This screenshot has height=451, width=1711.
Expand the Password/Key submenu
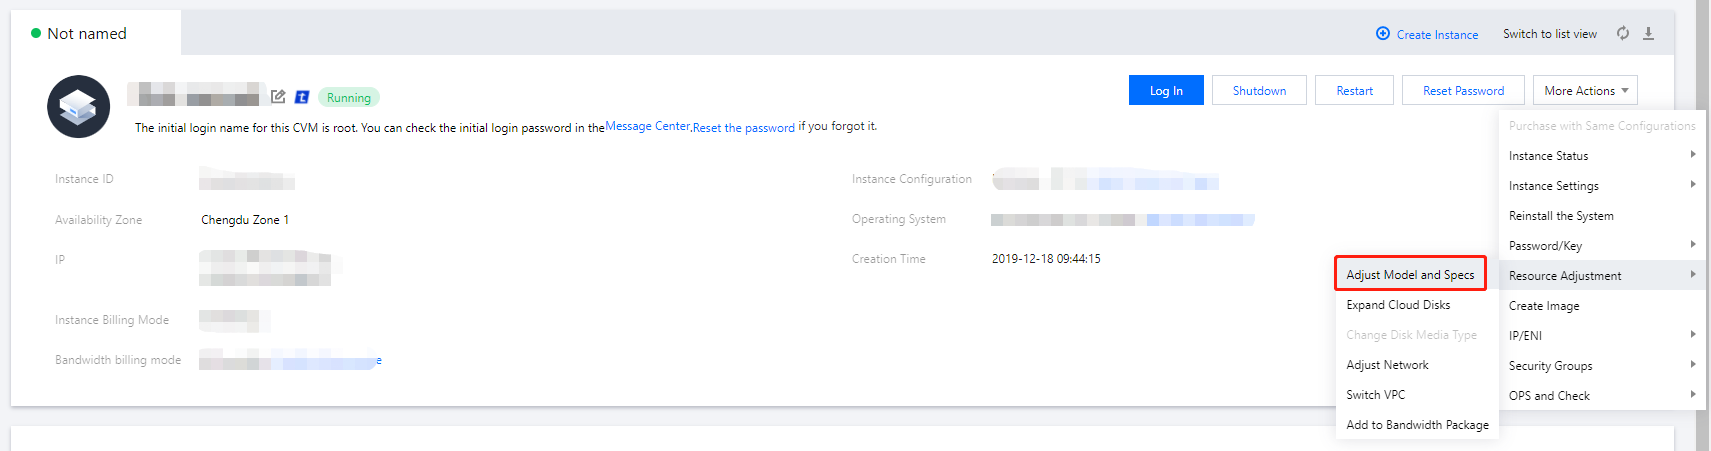[1600, 246]
